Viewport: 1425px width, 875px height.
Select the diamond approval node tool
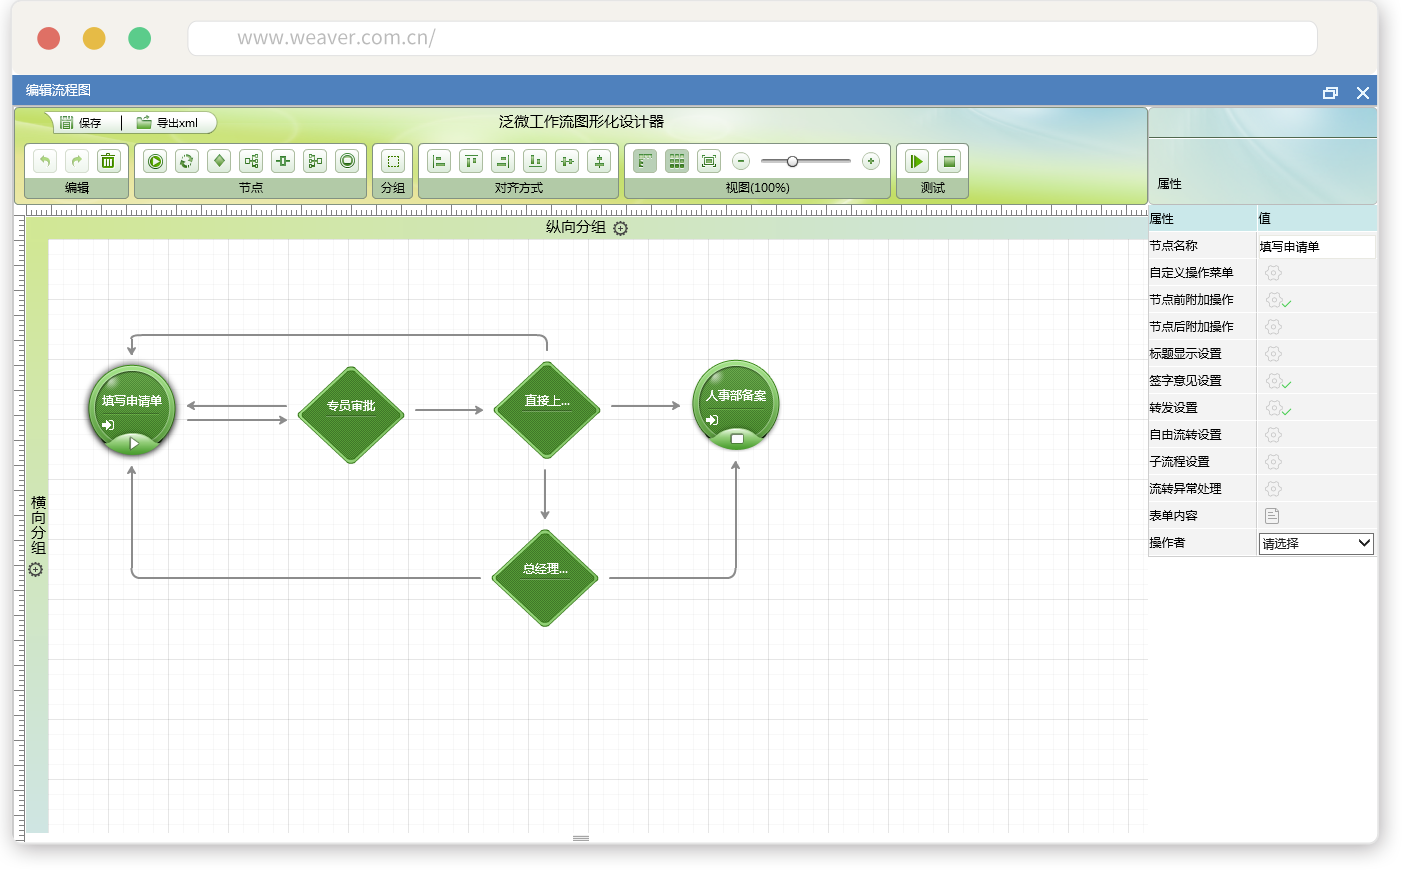click(x=219, y=161)
